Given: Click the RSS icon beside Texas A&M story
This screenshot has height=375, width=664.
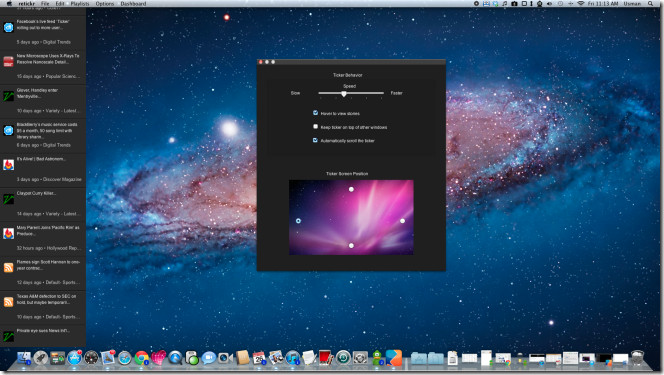Looking at the screenshot, I should pyautogui.click(x=8, y=302).
